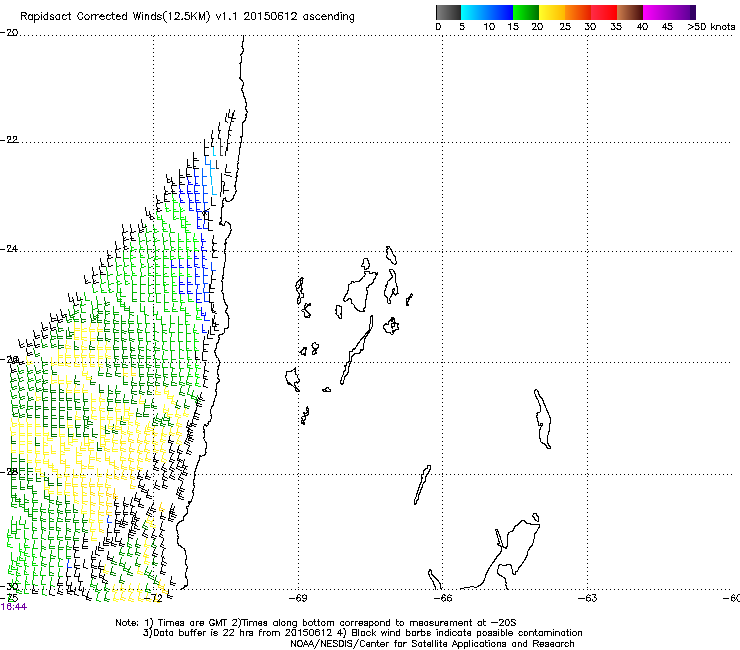Click the '-66' longitude label
The image size is (740, 650).
(443, 598)
